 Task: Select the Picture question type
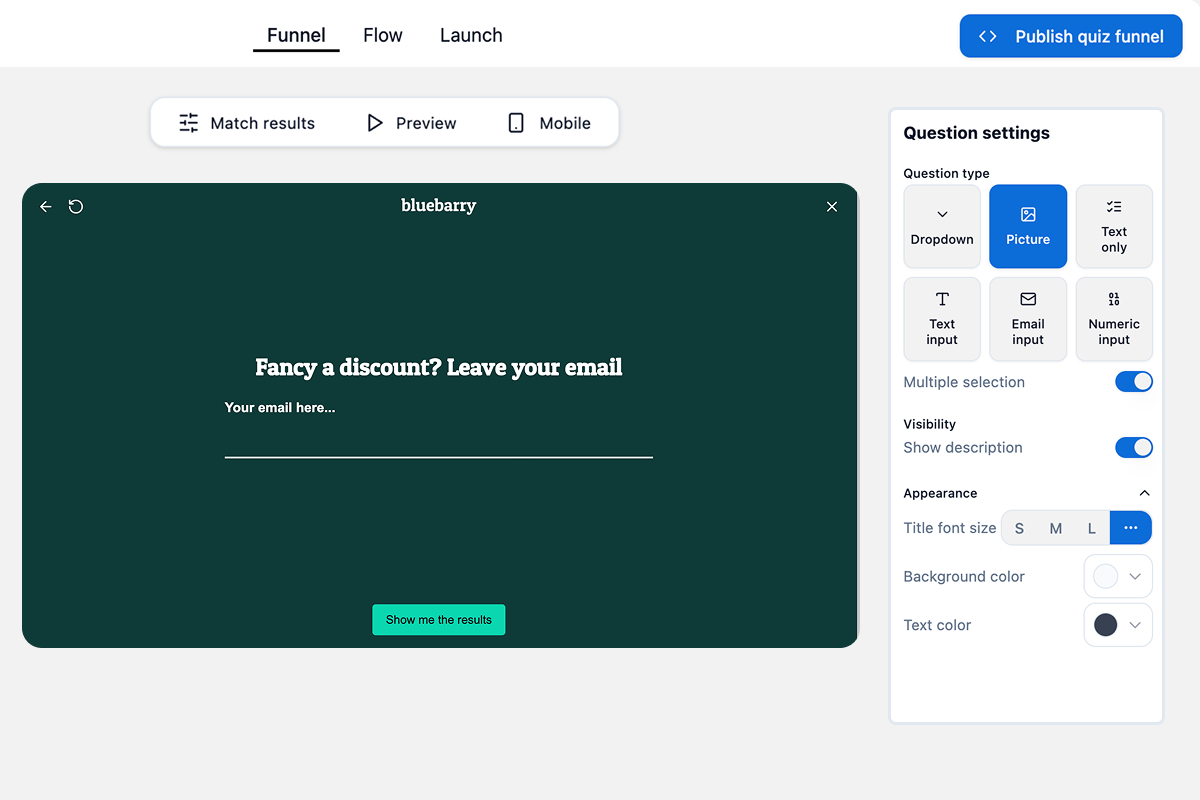click(x=1027, y=226)
